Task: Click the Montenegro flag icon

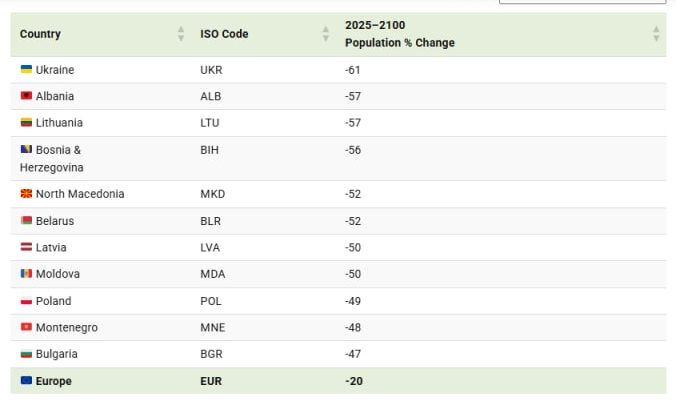Action: [x=26, y=327]
